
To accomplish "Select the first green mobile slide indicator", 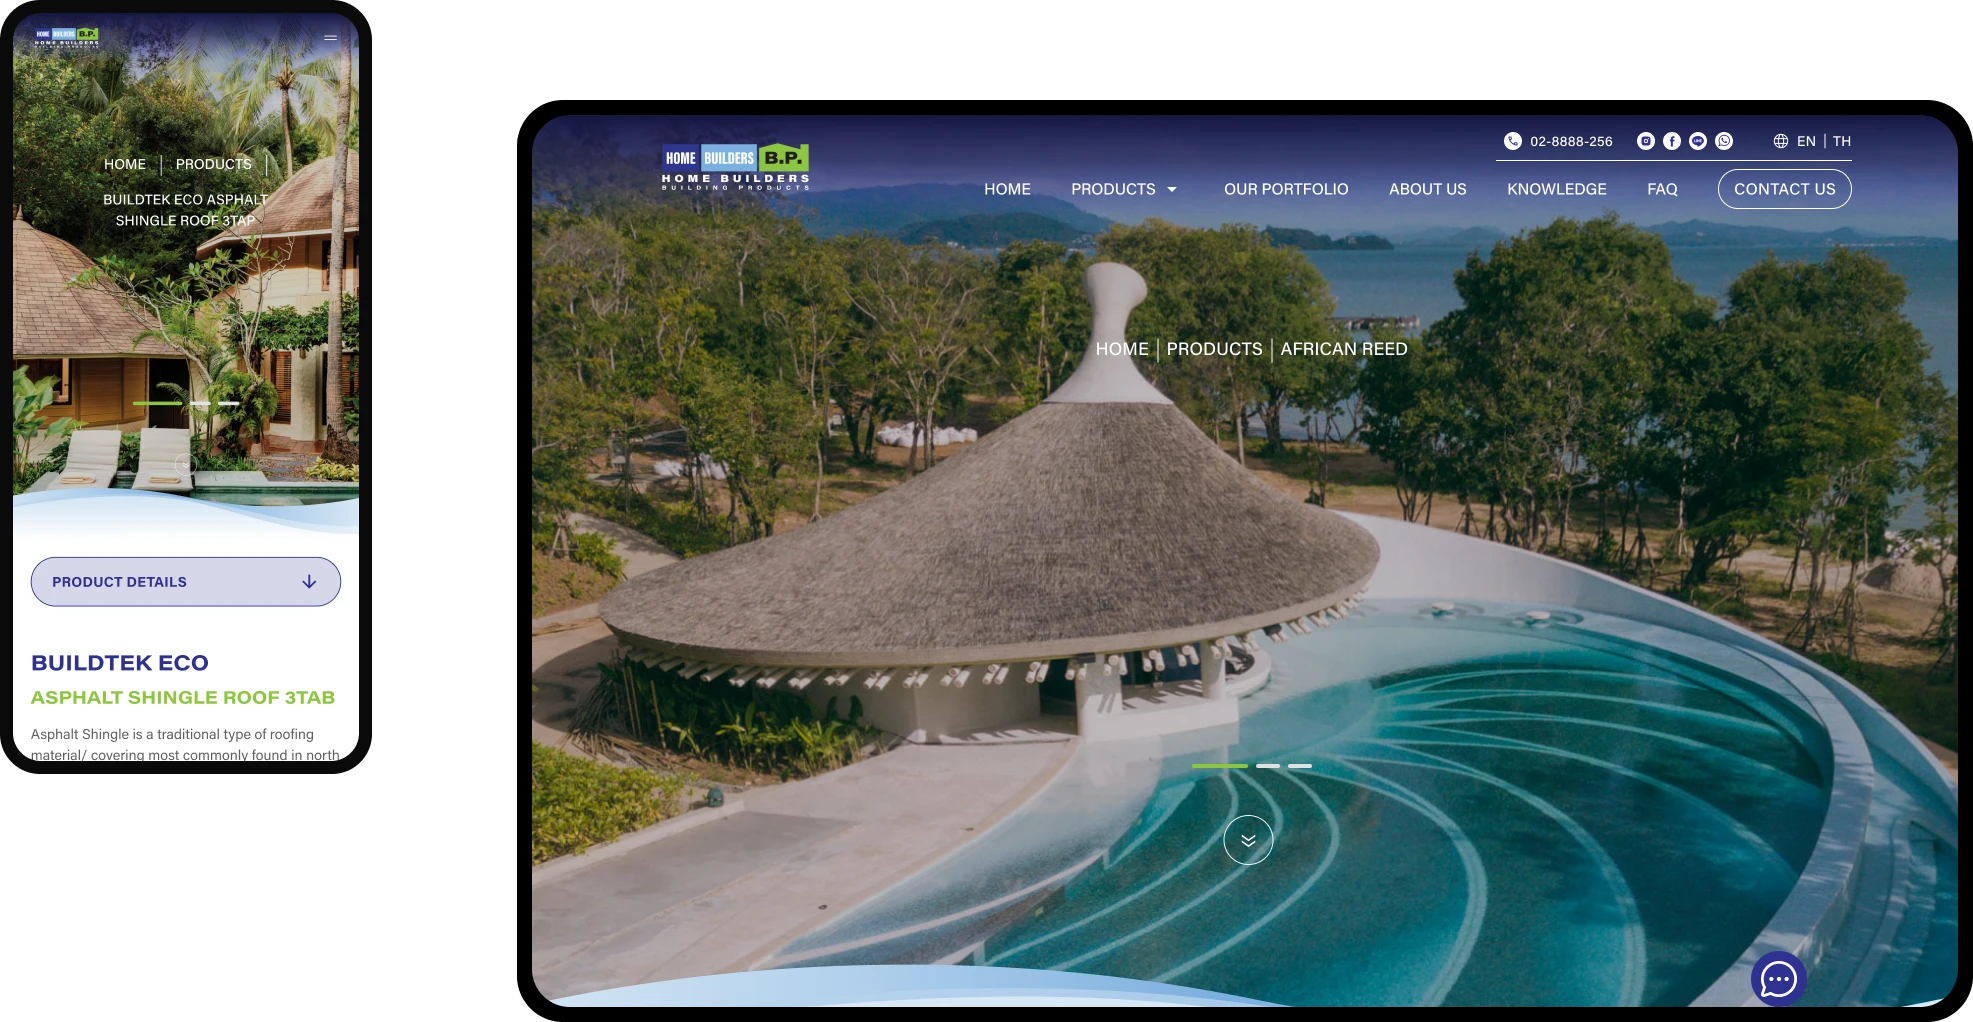I will tap(157, 403).
